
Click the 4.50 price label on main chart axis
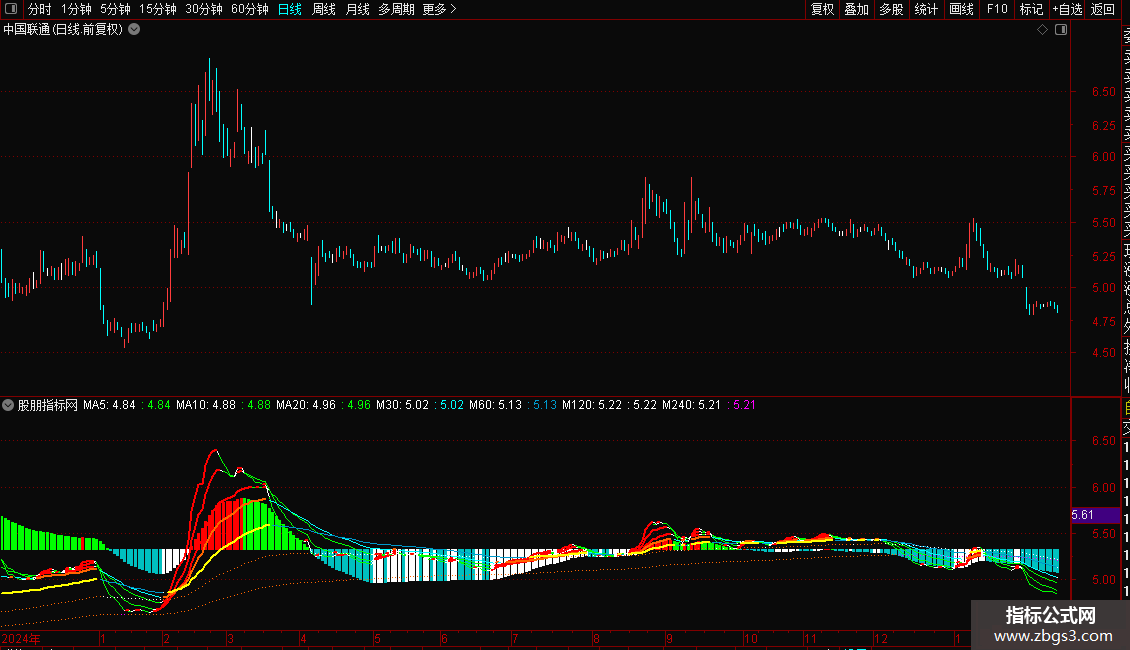(1103, 352)
